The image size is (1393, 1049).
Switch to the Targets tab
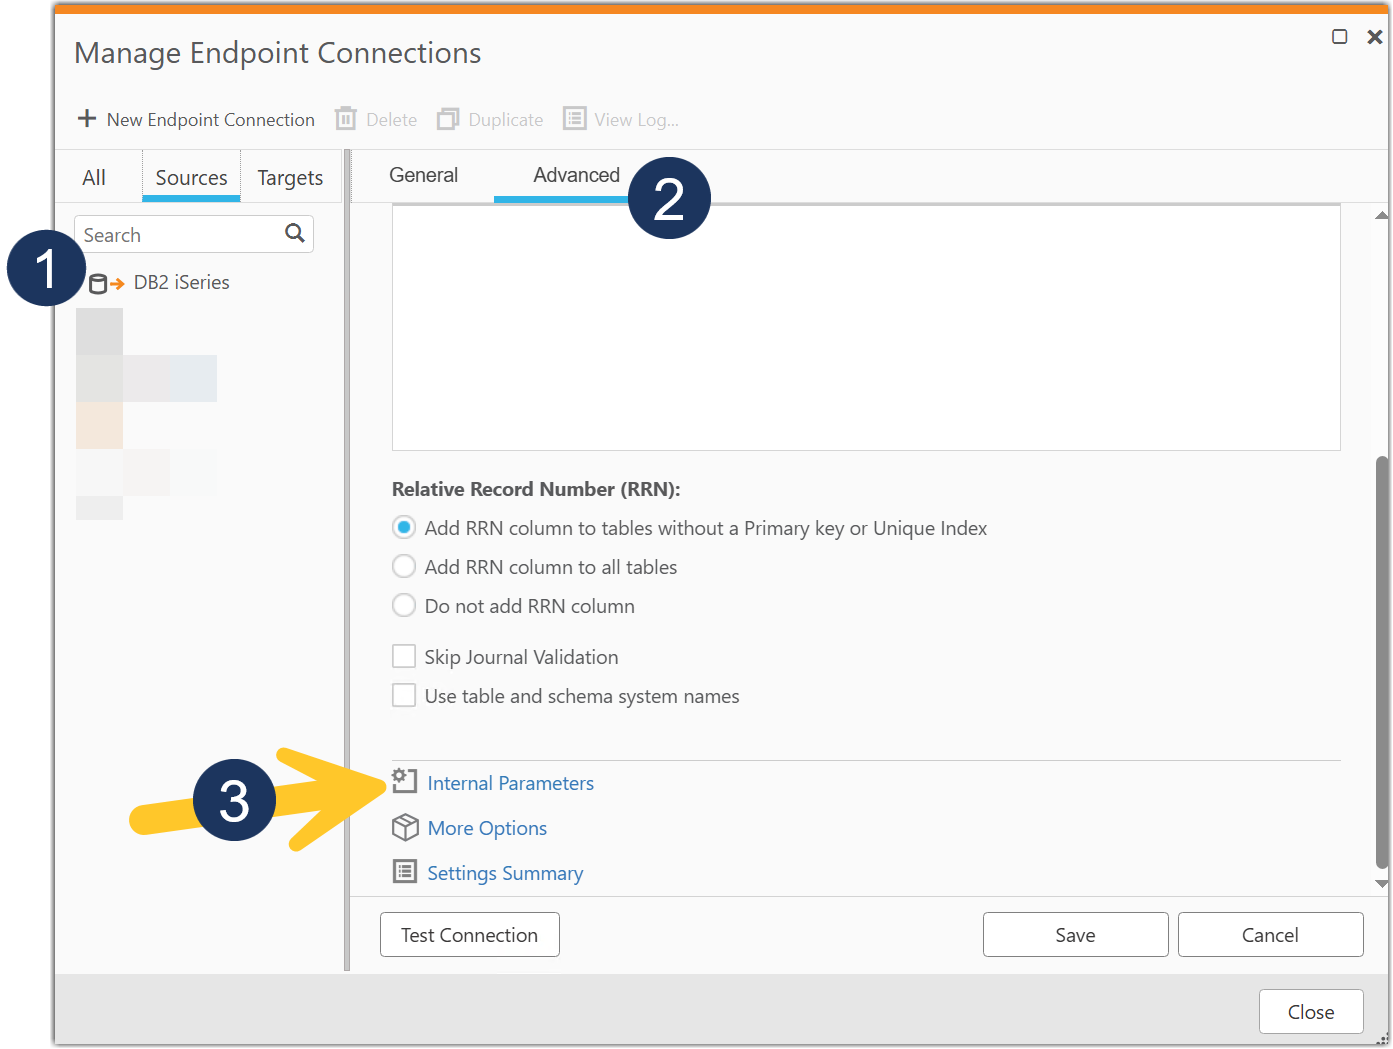coord(290,176)
